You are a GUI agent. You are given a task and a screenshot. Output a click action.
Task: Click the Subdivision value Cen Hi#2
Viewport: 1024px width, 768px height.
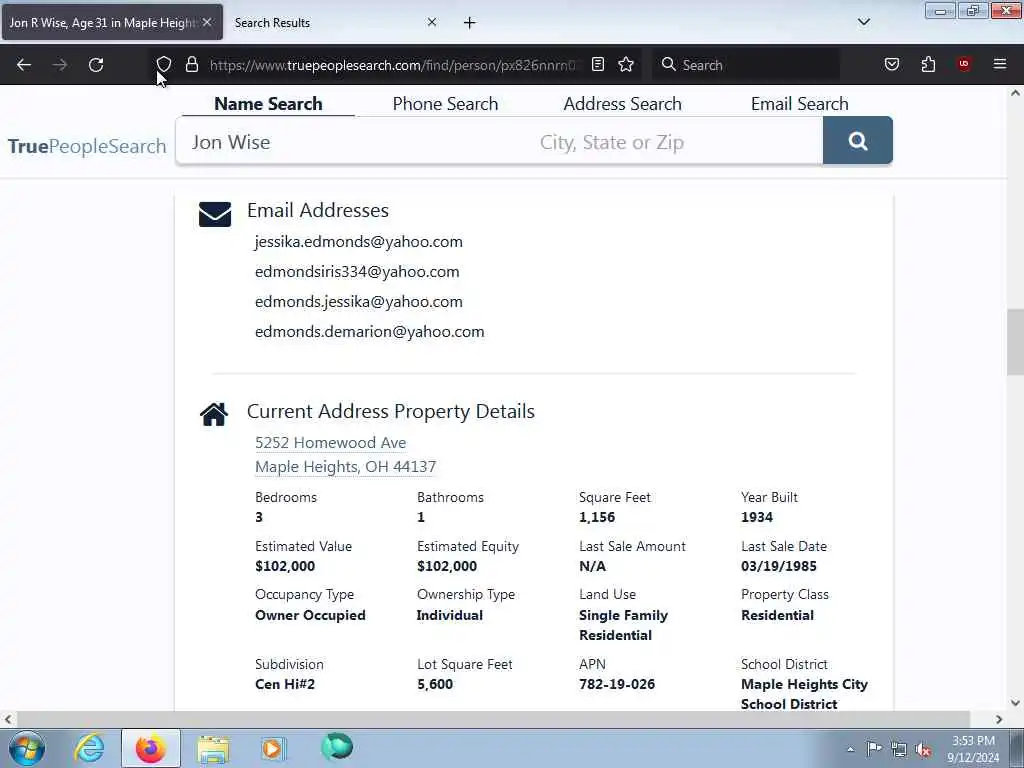pyautogui.click(x=285, y=684)
